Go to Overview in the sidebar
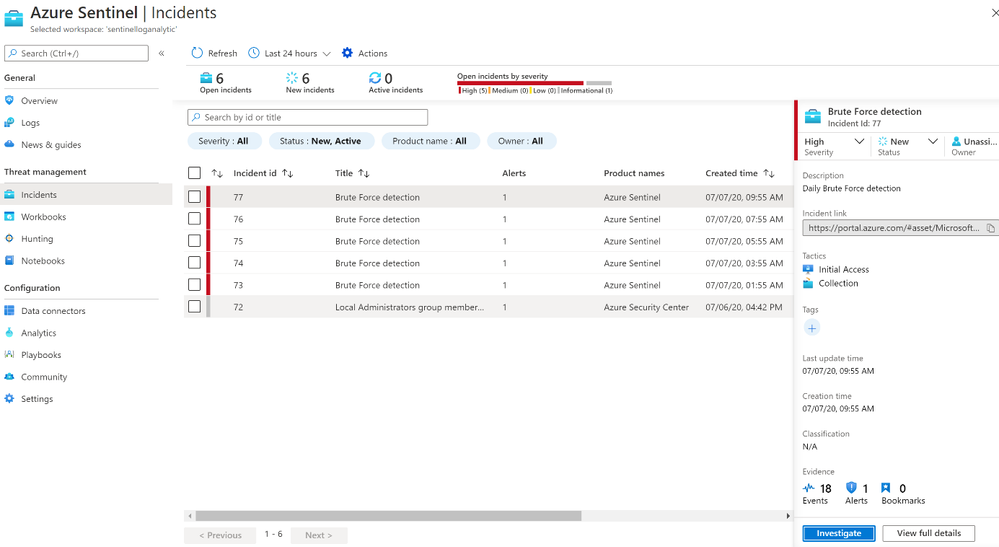The width and height of the screenshot is (999, 547). point(39,101)
